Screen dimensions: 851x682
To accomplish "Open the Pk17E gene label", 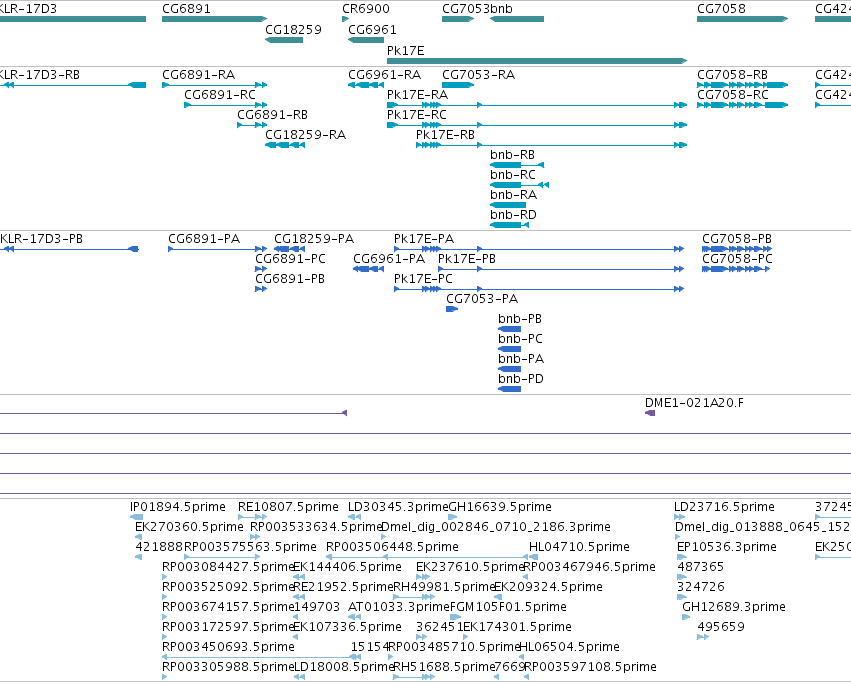I will tap(405, 50).
